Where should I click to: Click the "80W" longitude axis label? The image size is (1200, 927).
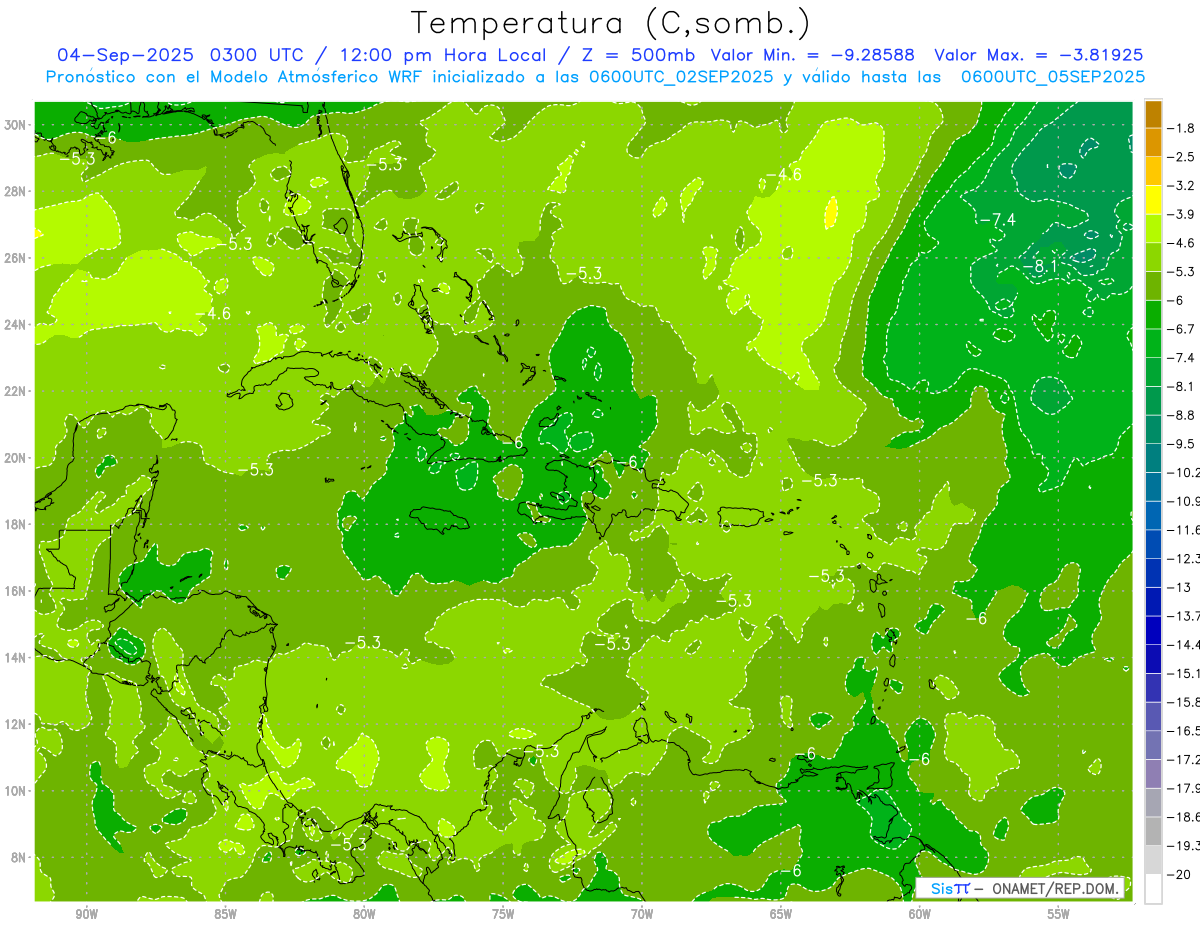tap(364, 914)
